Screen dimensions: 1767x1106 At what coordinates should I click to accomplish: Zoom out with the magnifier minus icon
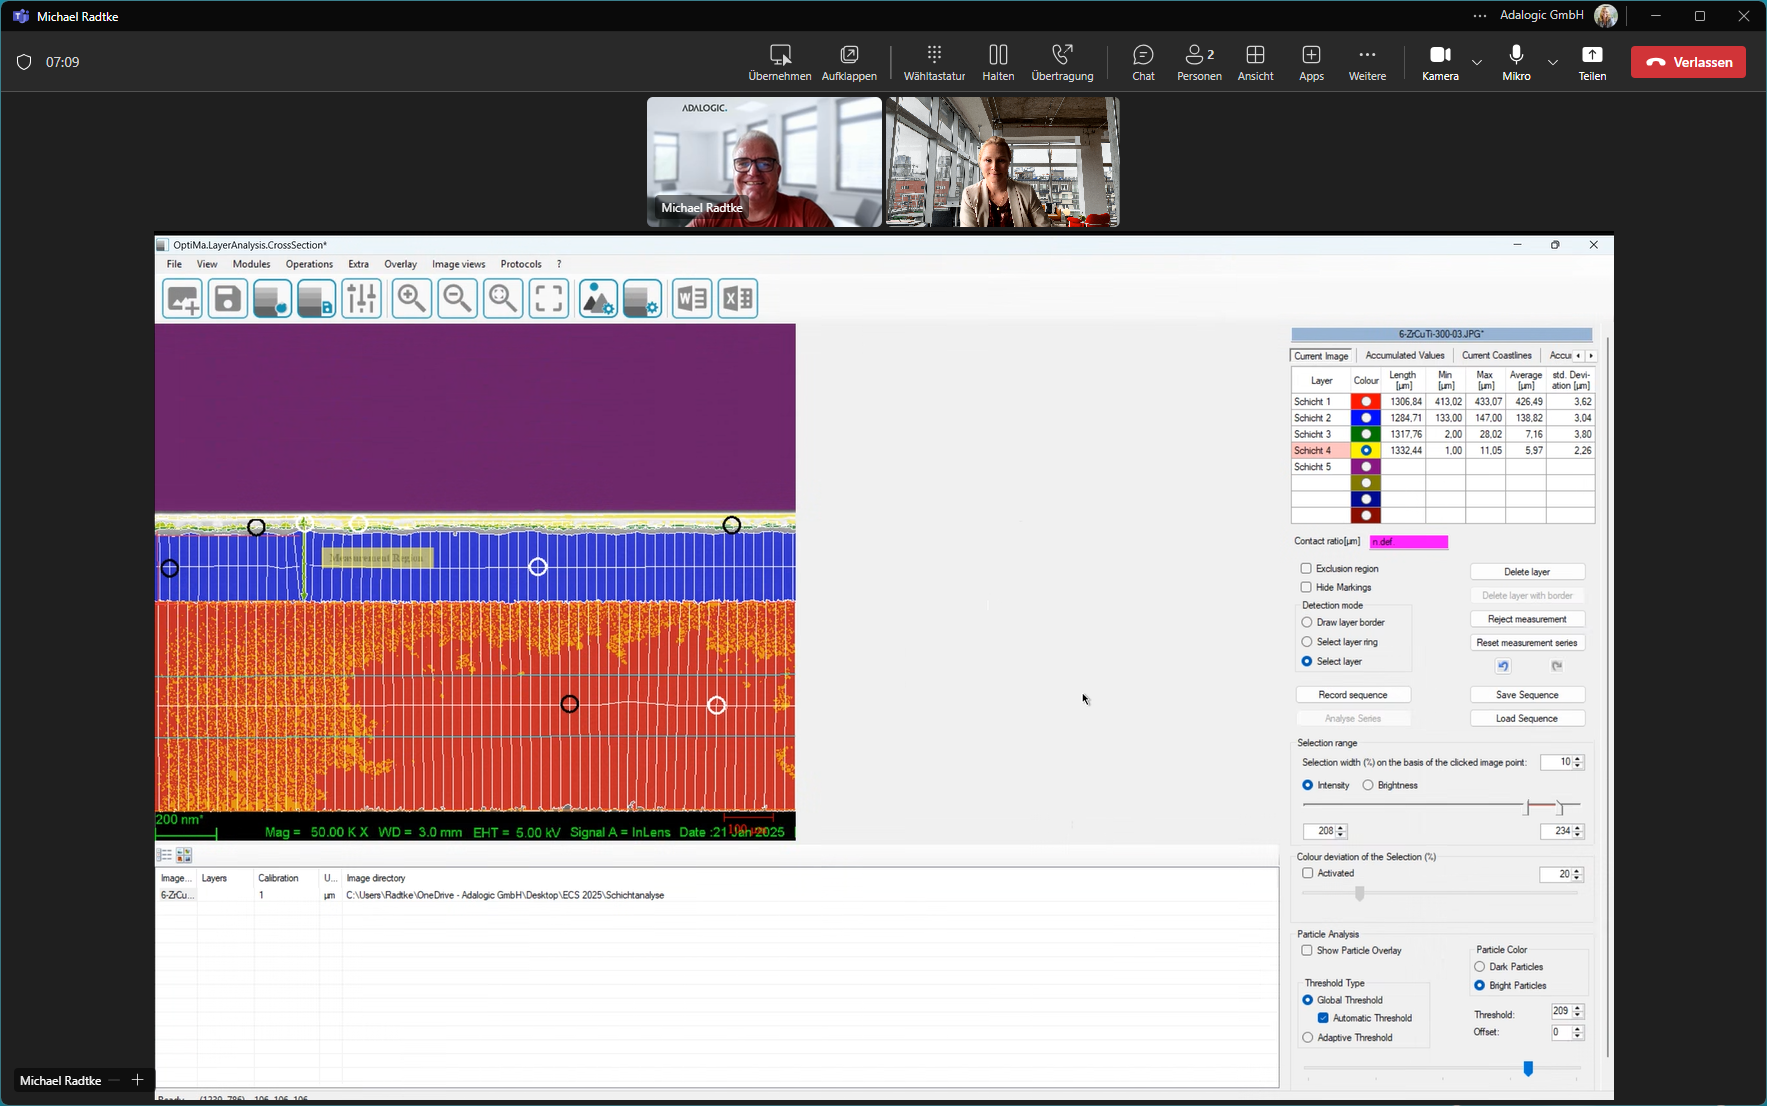[457, 299]
